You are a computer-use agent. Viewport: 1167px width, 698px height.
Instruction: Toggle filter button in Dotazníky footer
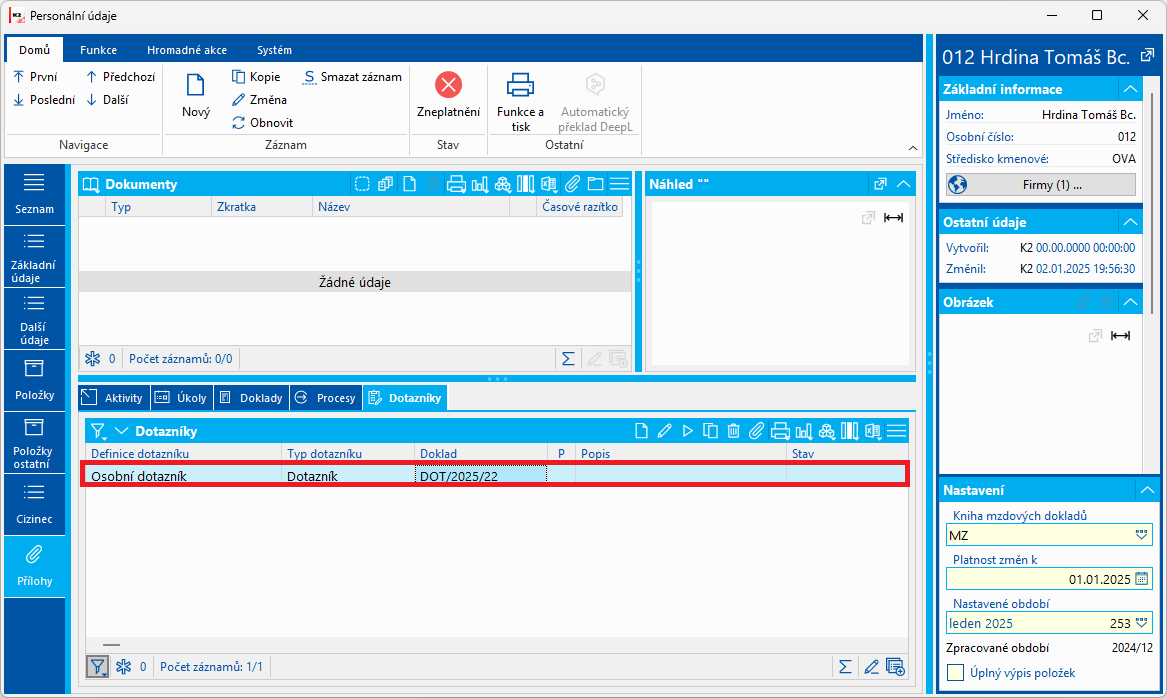97,667
